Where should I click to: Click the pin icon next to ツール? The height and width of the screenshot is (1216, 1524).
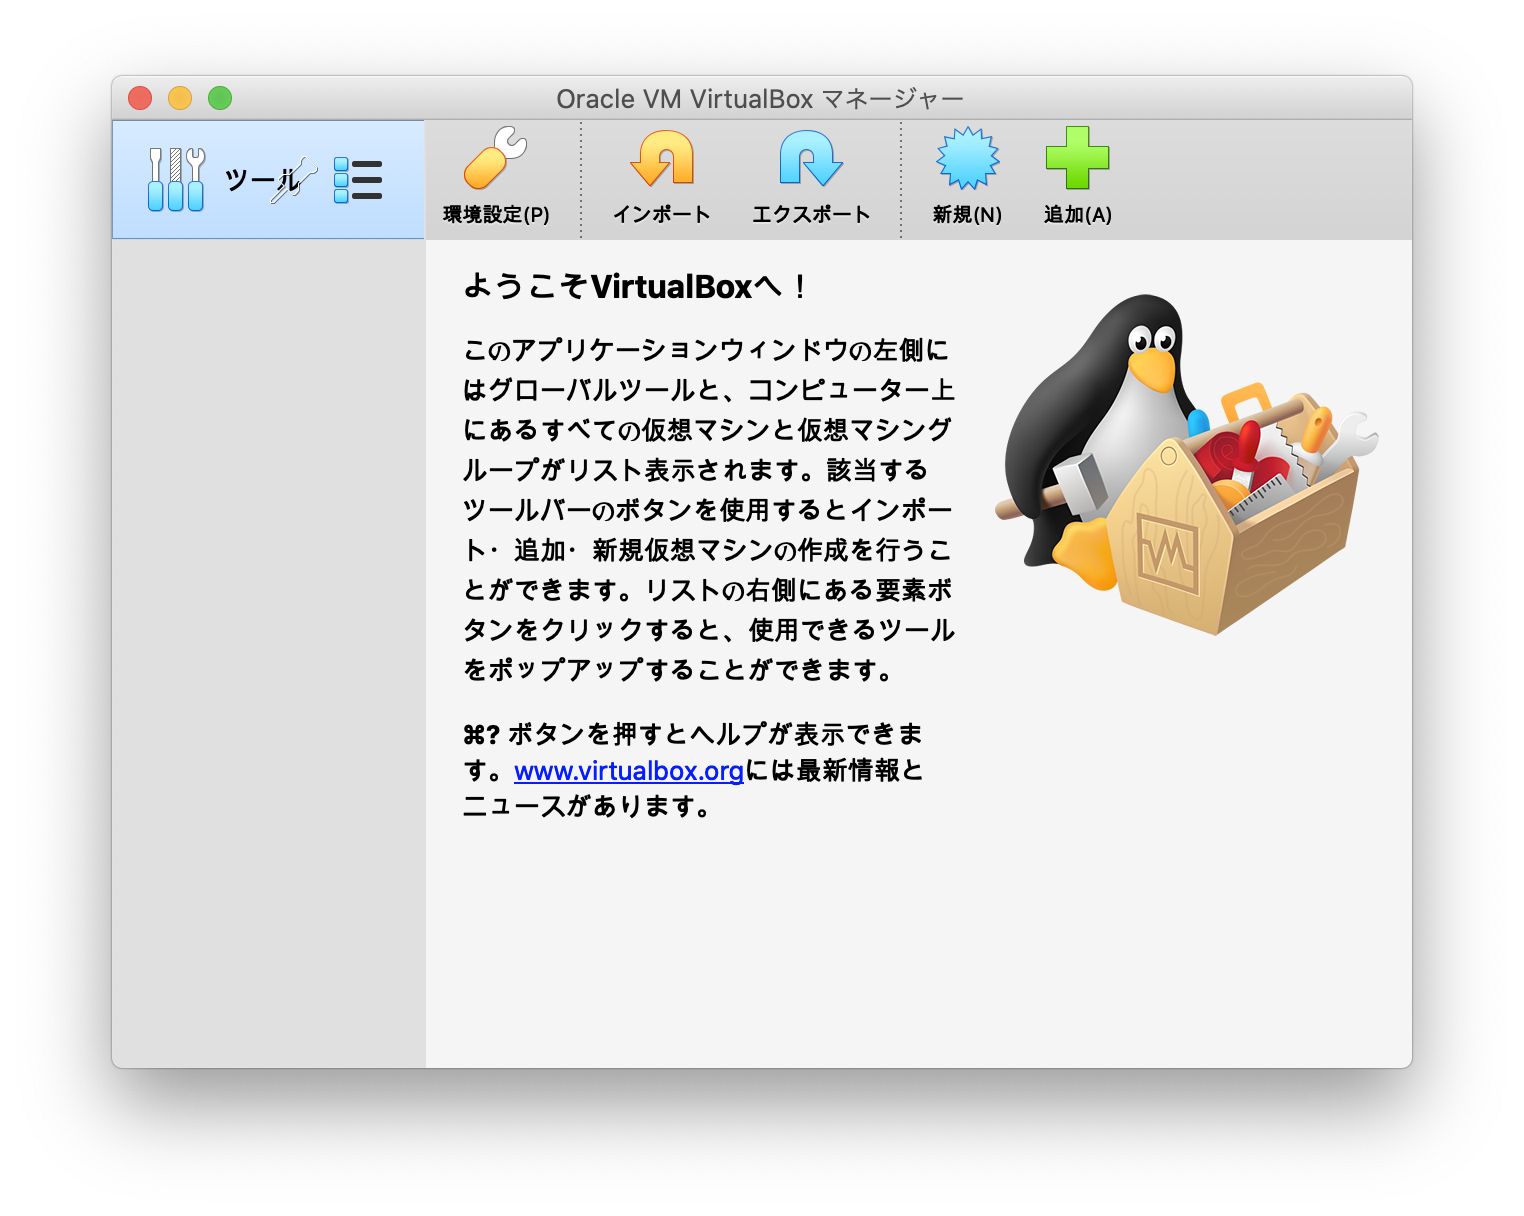pos(296,181)
